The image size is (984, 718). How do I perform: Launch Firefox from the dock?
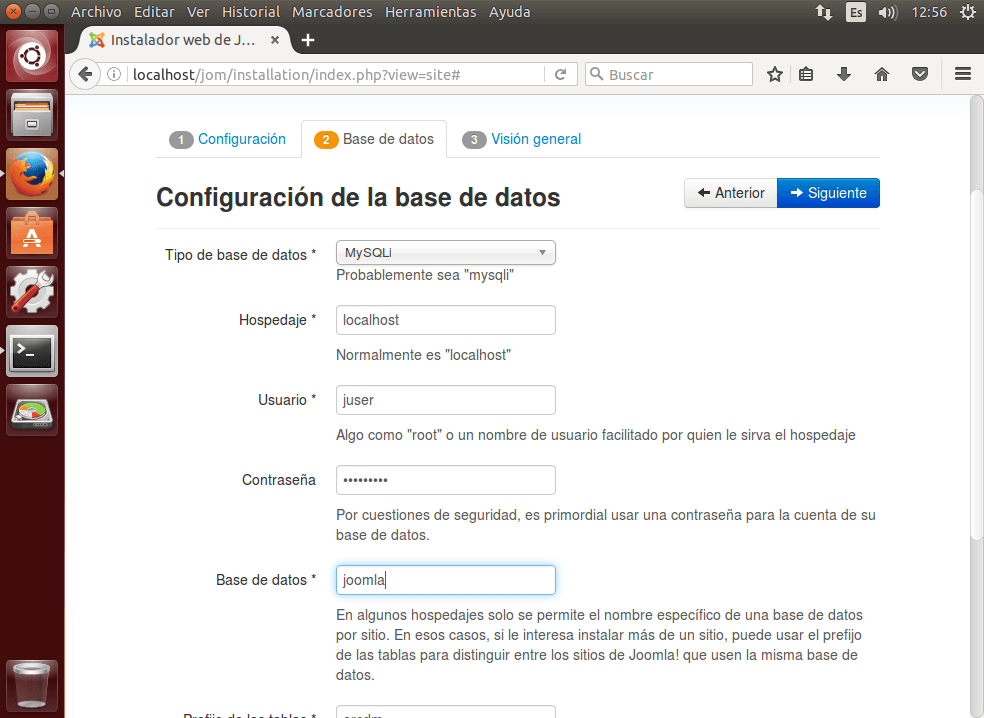(32, 174)
